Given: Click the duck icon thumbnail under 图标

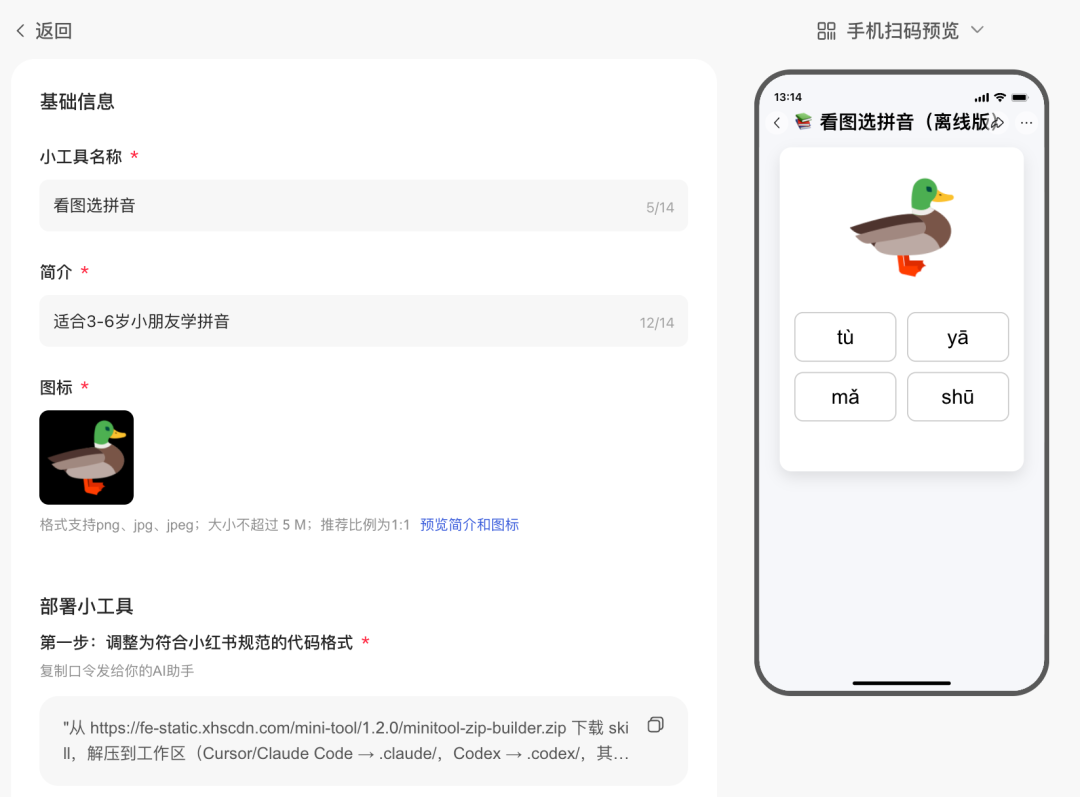Looking at the screenshot, I should [x=87, y=457].
